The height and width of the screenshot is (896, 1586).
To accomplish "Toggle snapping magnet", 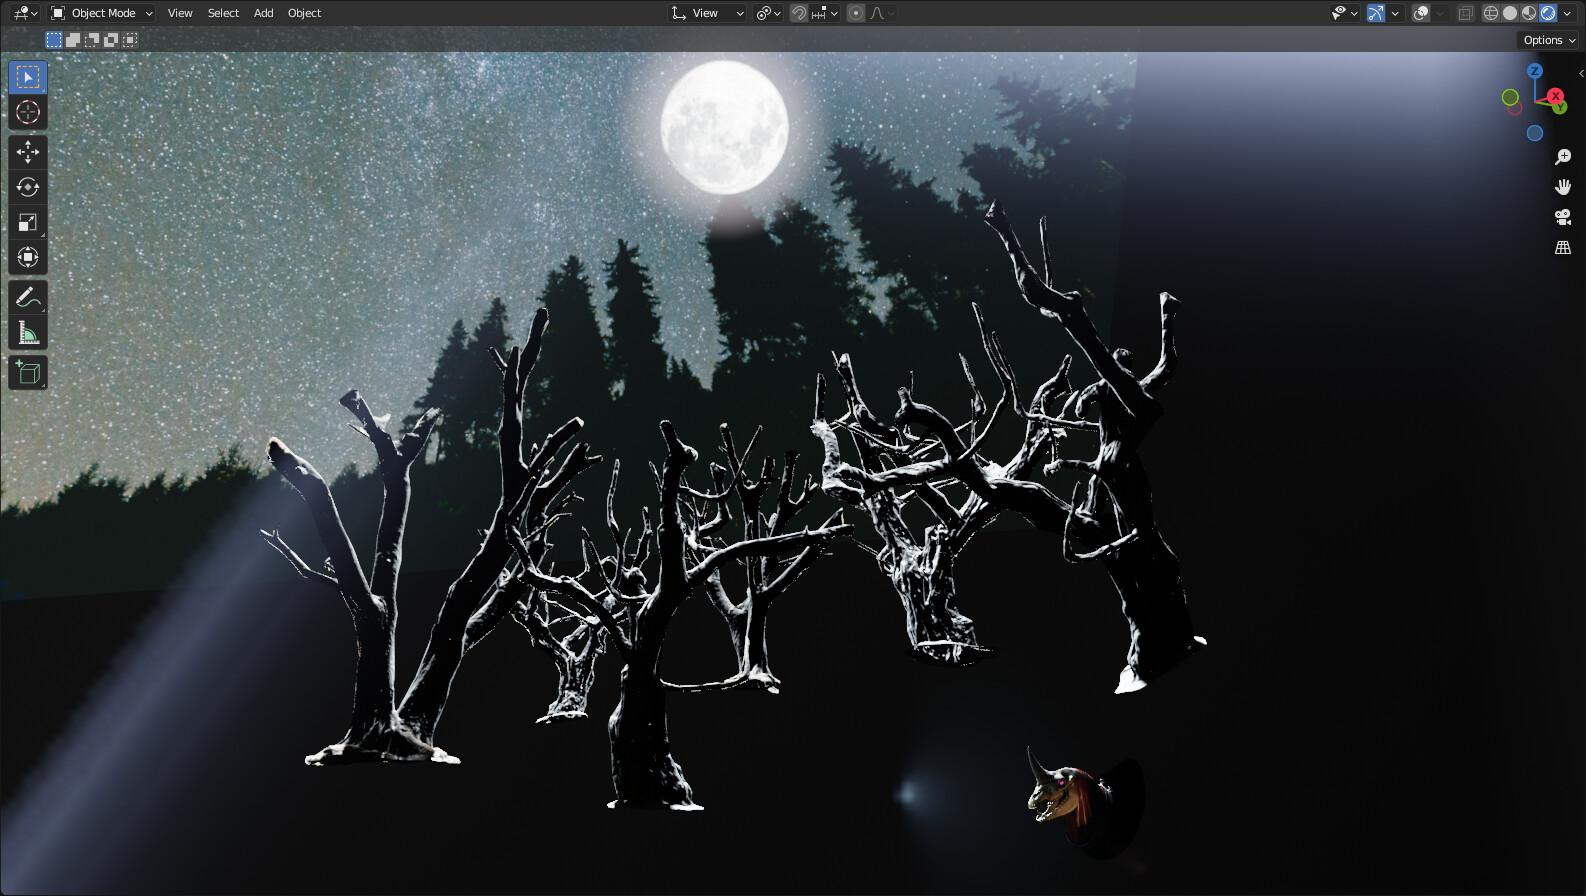I will coord(799,13).
